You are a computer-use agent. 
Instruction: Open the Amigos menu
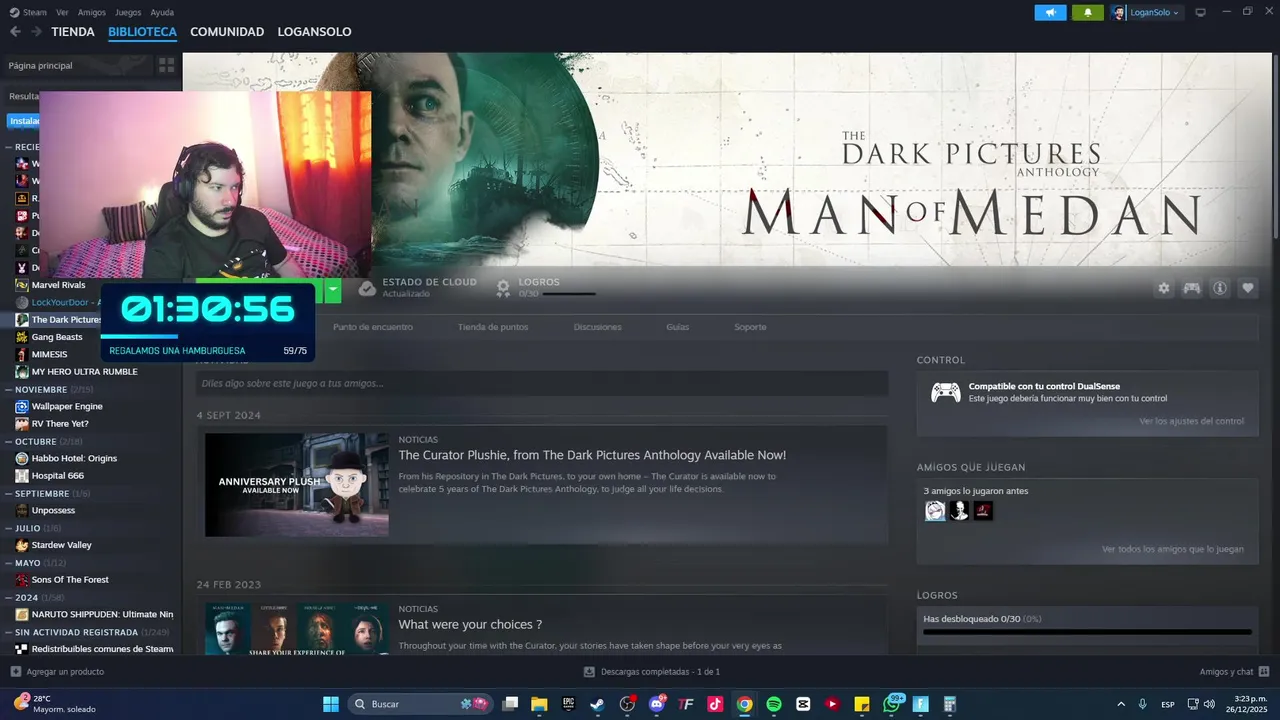(x=91, y=12)
